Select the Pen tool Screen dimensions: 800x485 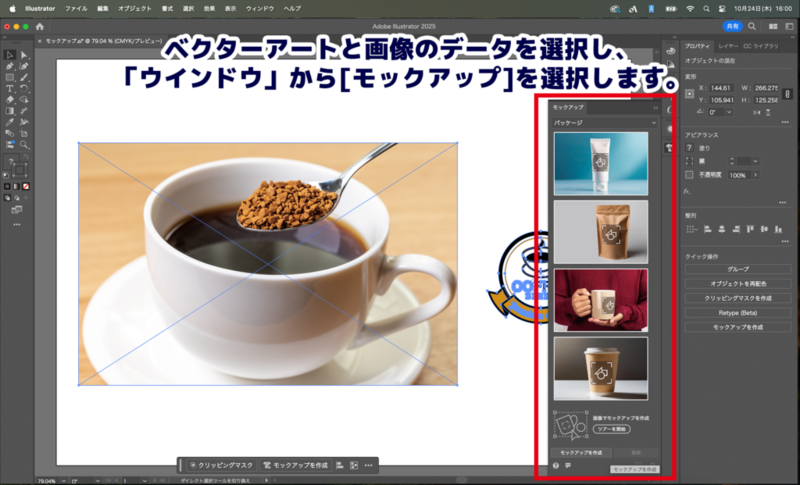coord(9,66)
